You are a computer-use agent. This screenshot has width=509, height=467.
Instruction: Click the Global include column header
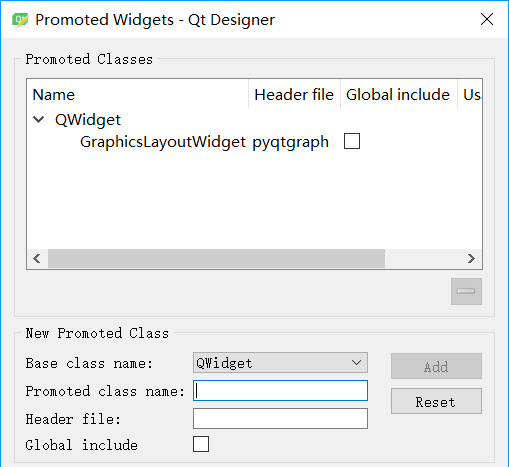pyautogui.click(x=399, y=94)
